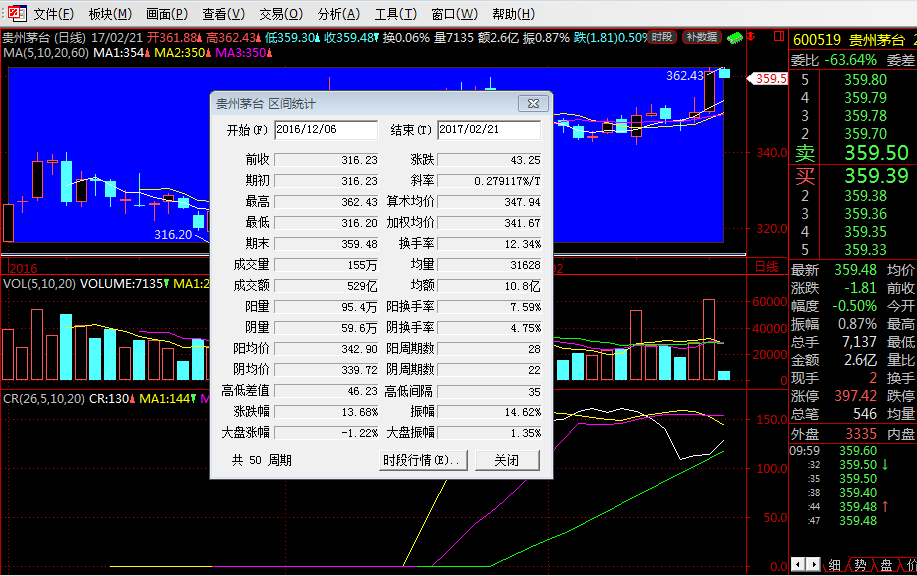Click the sell level 3 price 359.78

click(865, 116)
